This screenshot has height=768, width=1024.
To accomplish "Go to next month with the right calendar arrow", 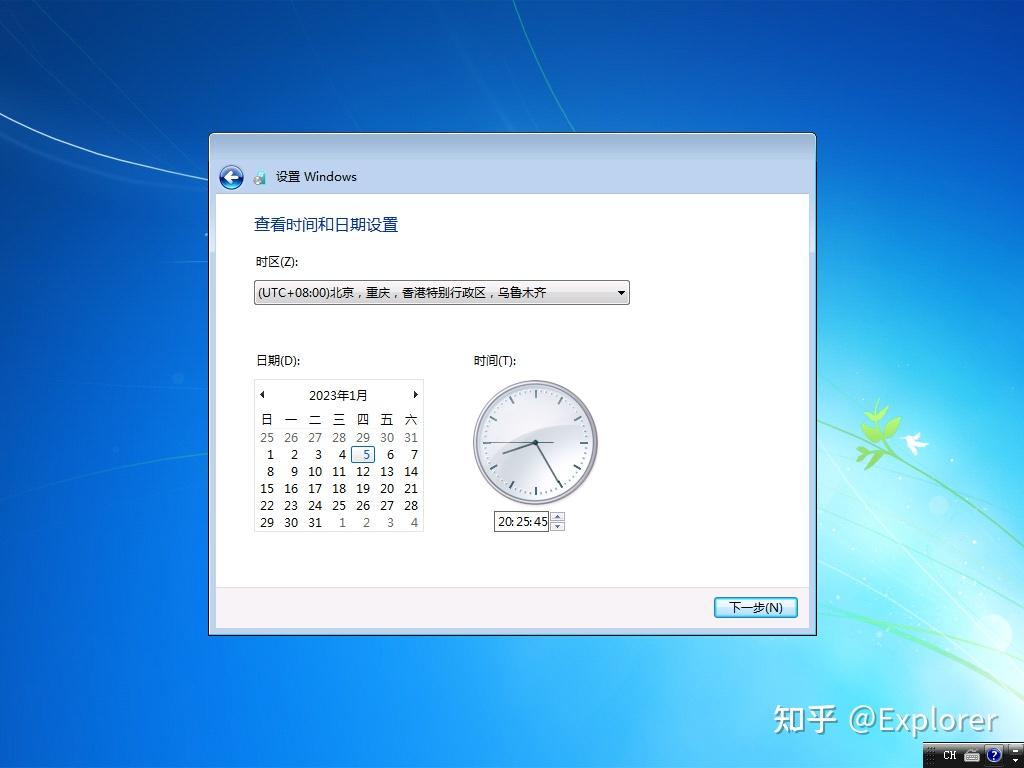I will pyautogui.click(x=416, y=394).
